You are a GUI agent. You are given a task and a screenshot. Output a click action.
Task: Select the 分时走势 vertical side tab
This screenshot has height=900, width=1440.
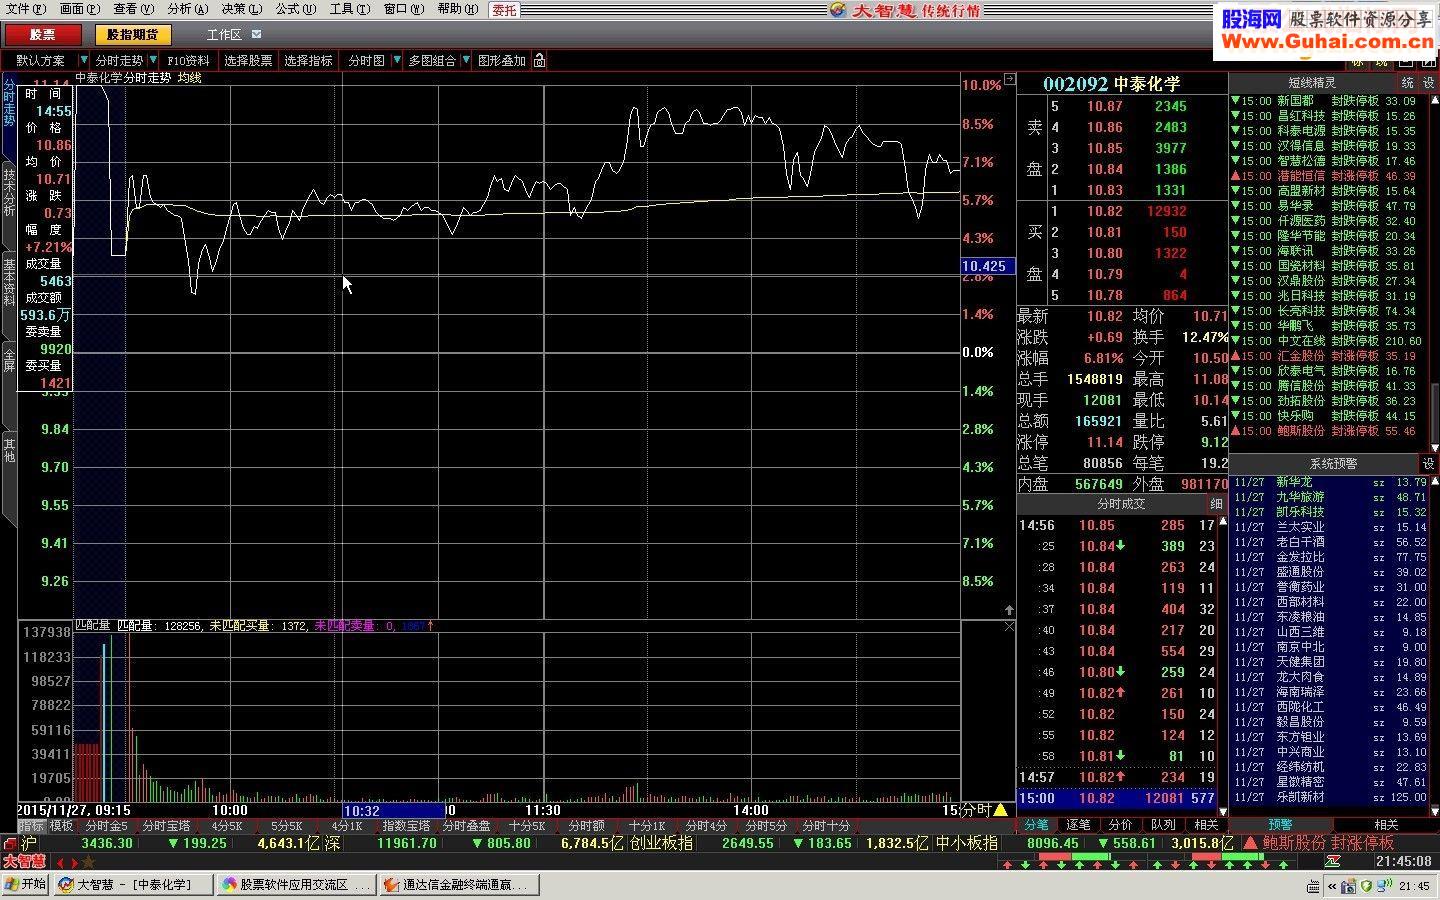pos(9,104)
